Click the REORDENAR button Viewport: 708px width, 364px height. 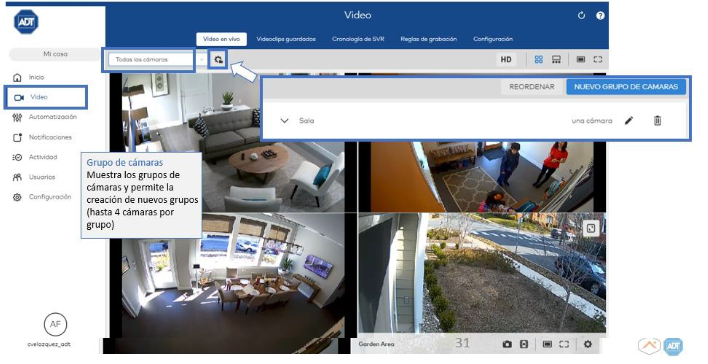pyautogui.click(x=532, y=87)
